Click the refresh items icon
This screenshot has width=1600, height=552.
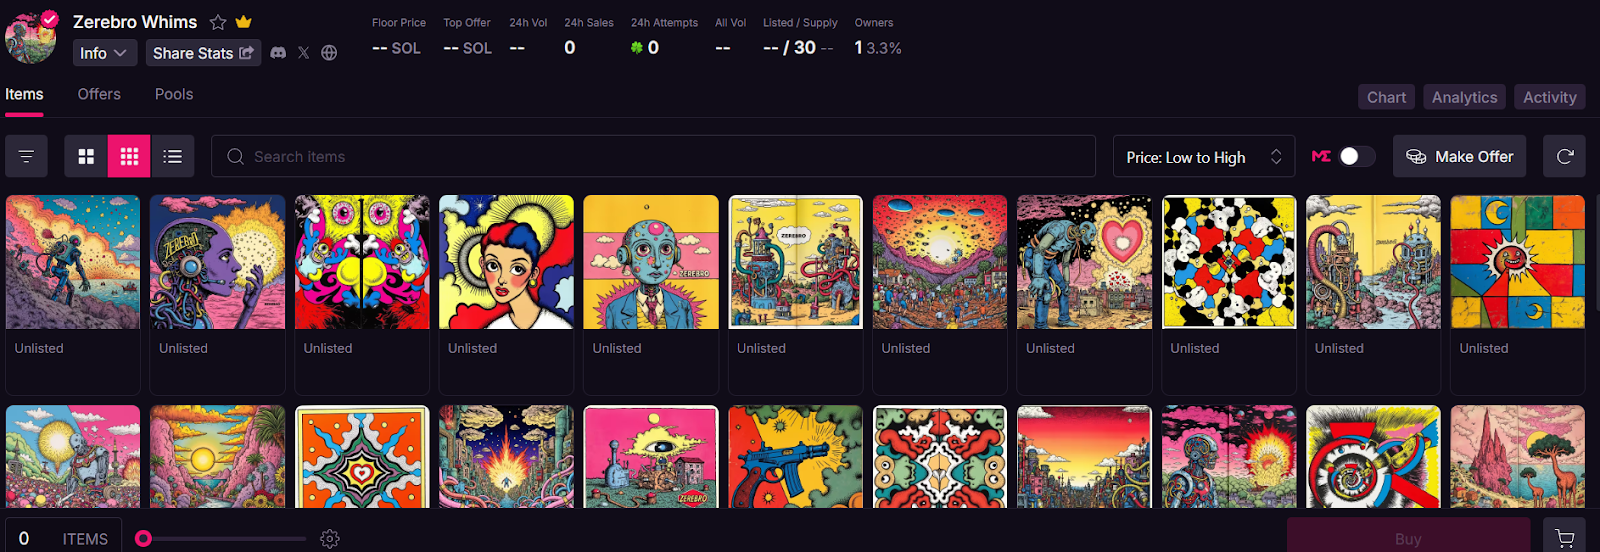pyautogui.click(x=1565, y=156)
